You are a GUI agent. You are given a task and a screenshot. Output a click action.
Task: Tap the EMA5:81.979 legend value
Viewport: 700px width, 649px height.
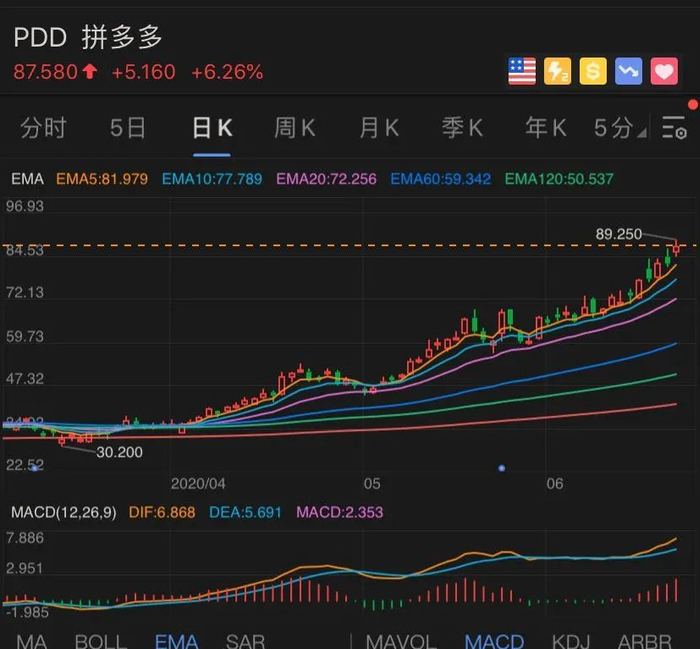click(102, 179)
